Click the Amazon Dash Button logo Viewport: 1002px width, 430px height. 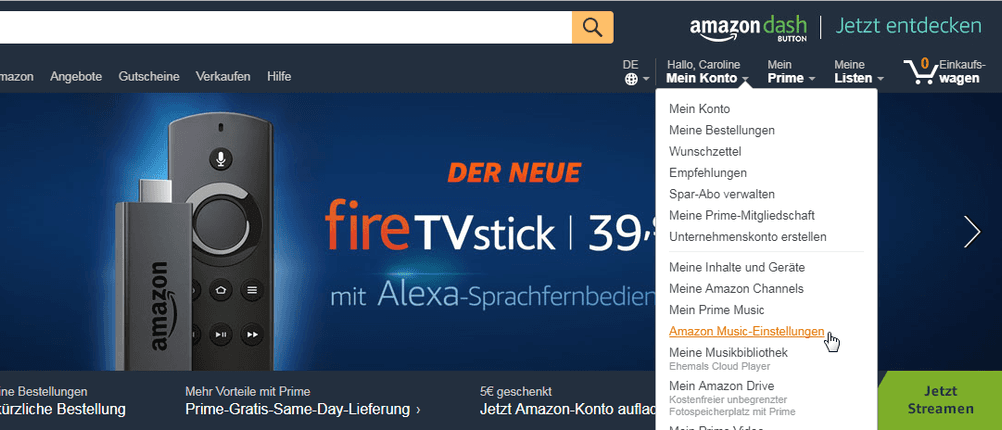coord(748,28)
